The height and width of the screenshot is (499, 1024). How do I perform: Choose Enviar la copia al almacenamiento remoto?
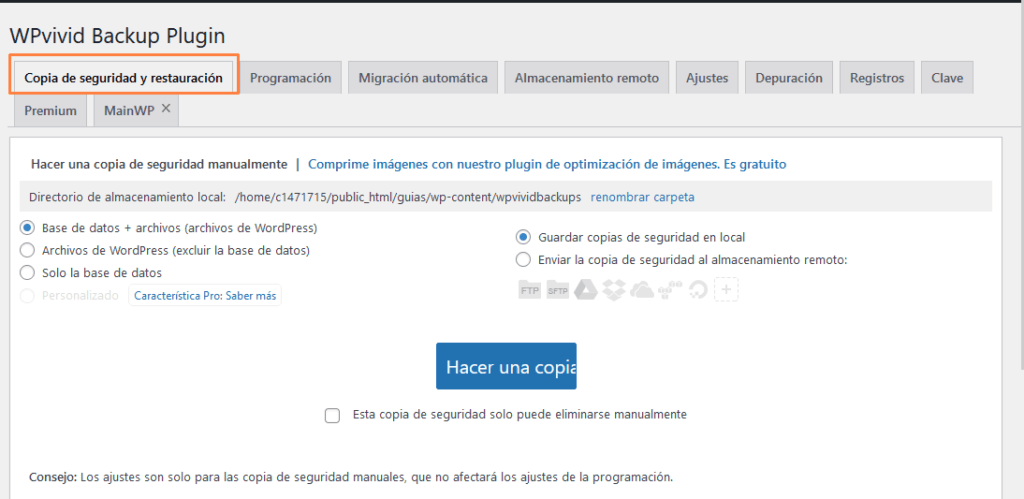point(523,260)
